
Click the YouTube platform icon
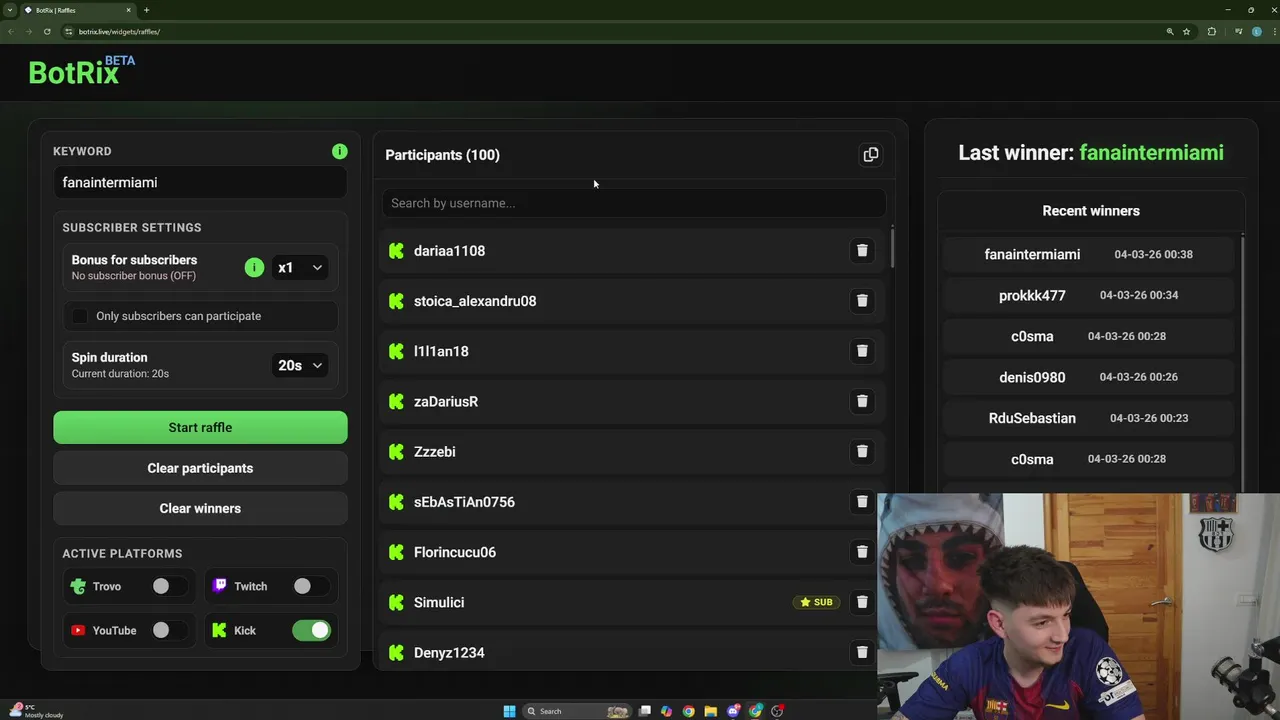[78, 630]
